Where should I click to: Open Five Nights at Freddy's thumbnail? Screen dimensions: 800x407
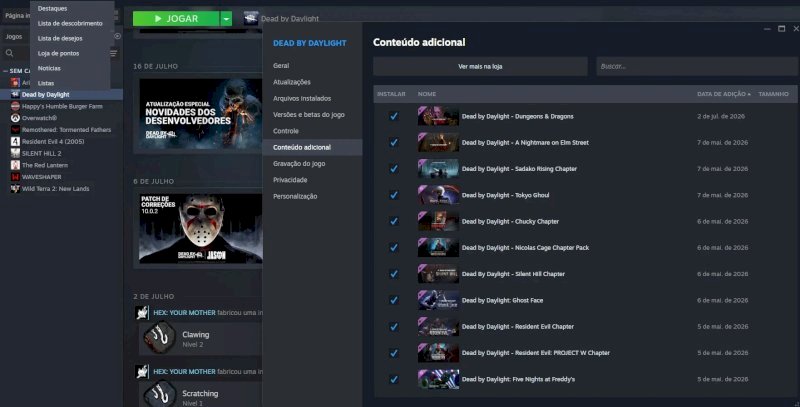click(x=438, y=379)
